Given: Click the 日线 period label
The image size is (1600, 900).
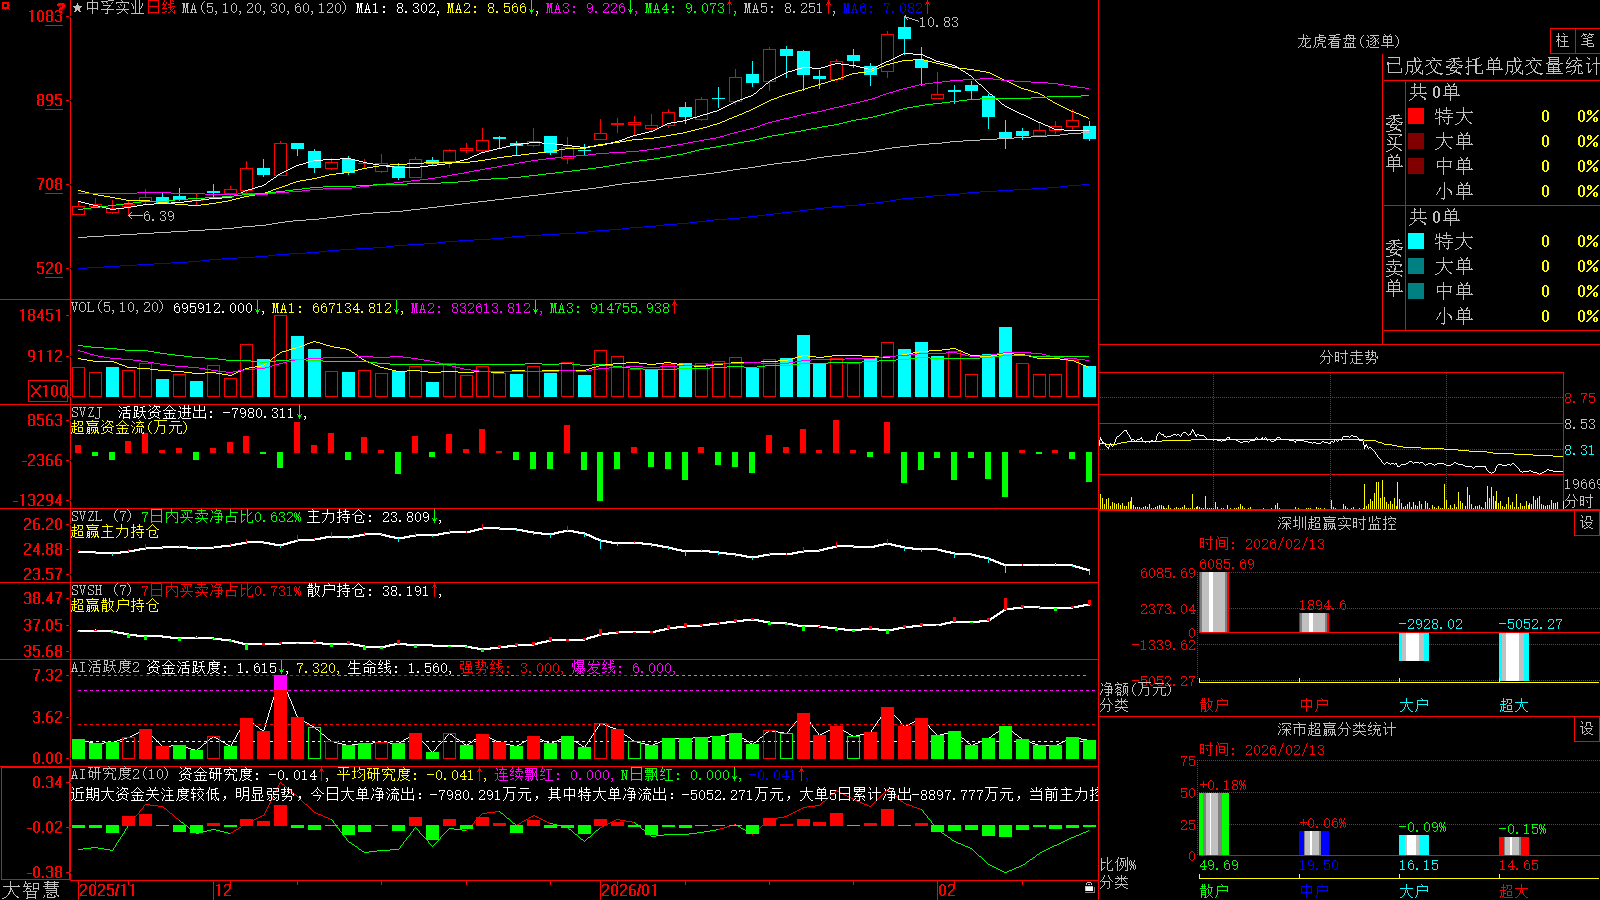Looking at the screenshot, I should point(161,8).
